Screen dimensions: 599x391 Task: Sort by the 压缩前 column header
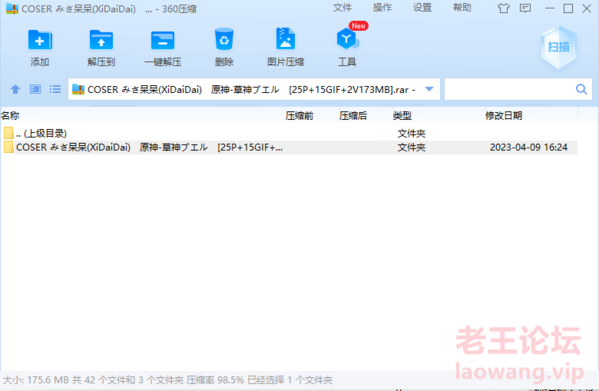pyautogui.click(x=299, y=115)
